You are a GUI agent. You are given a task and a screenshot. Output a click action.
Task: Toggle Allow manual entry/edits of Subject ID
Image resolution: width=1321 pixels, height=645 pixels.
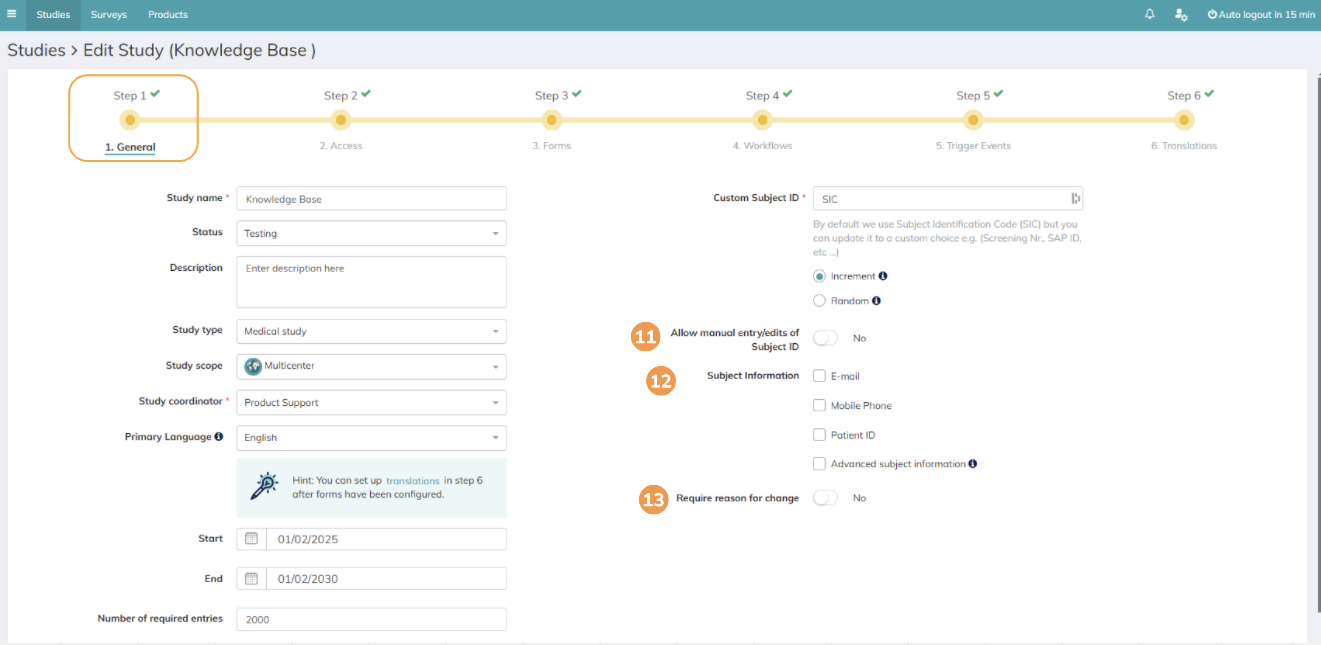(826, 338)
